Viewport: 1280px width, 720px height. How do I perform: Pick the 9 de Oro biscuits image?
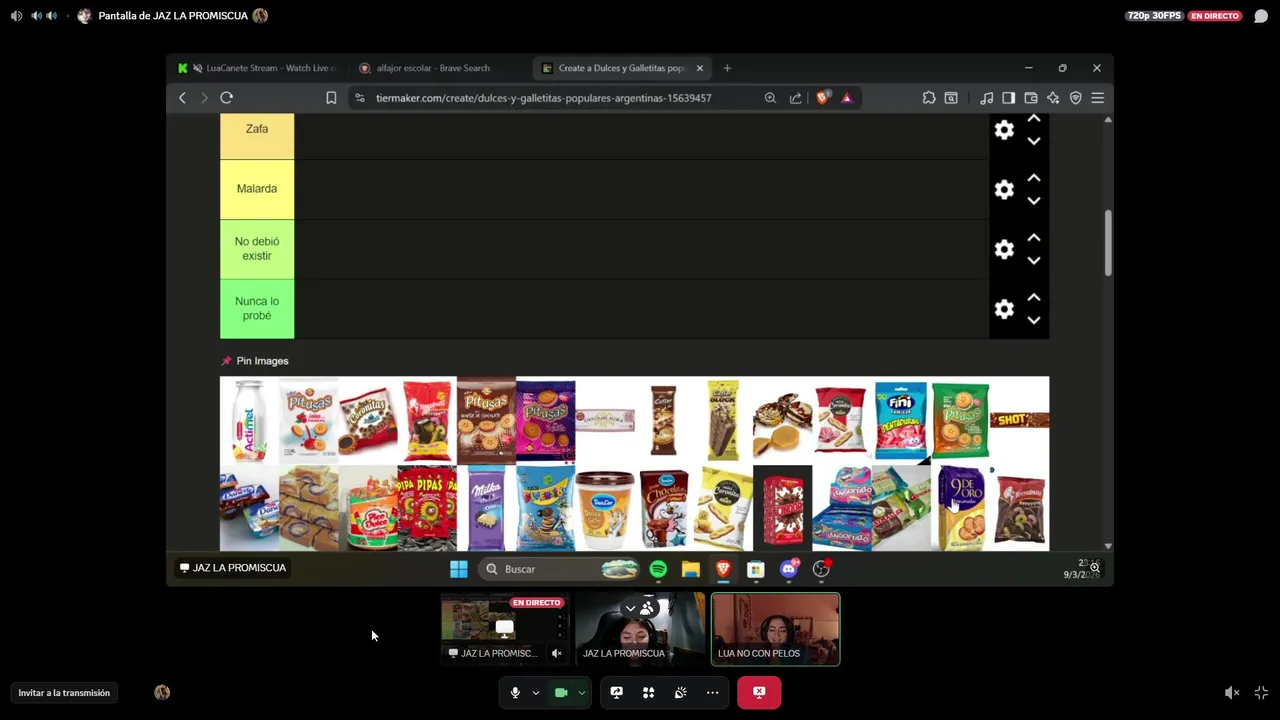[x=961, y=508]
